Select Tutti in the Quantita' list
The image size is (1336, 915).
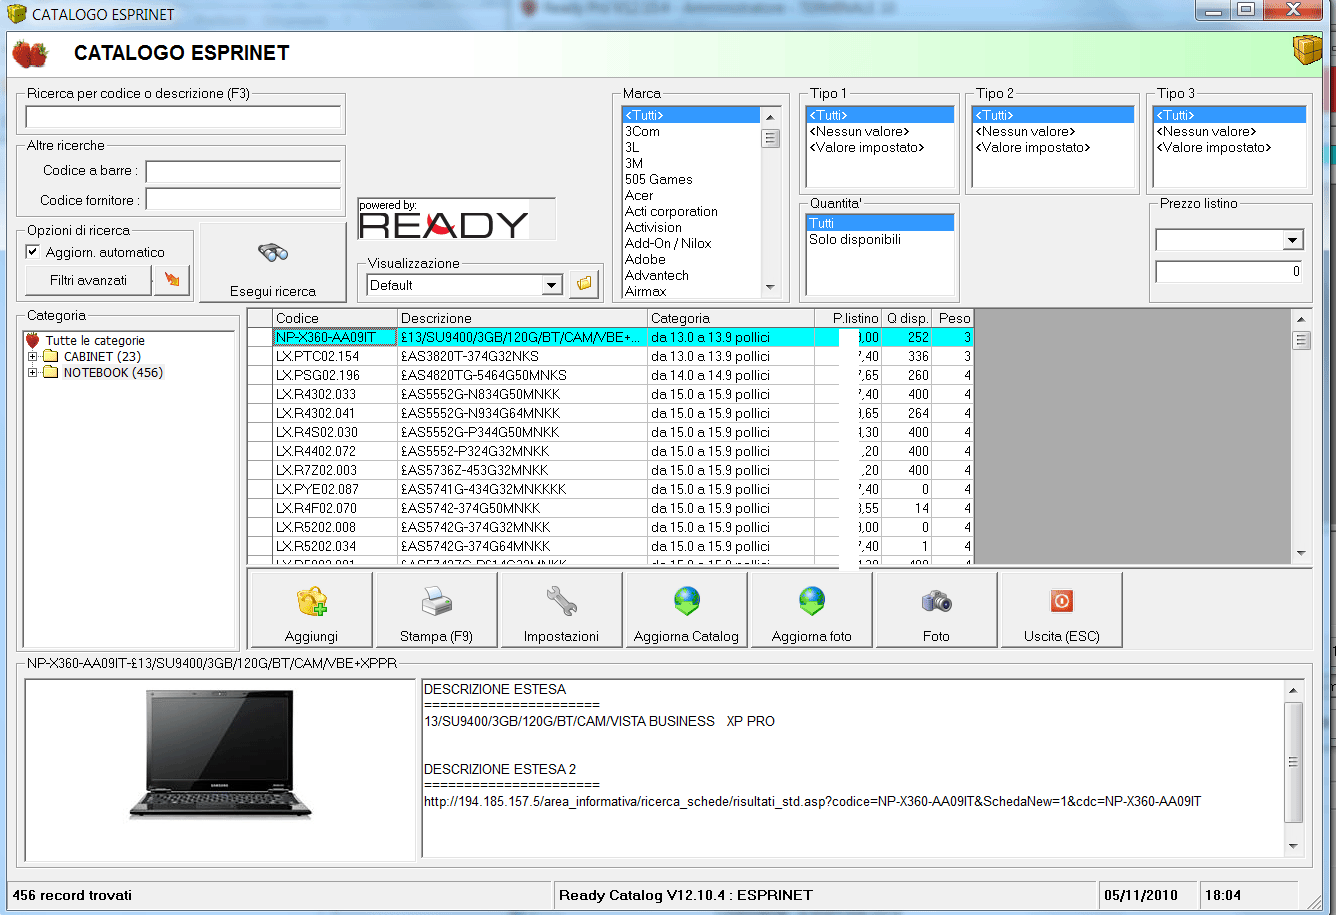coord(880,224)
